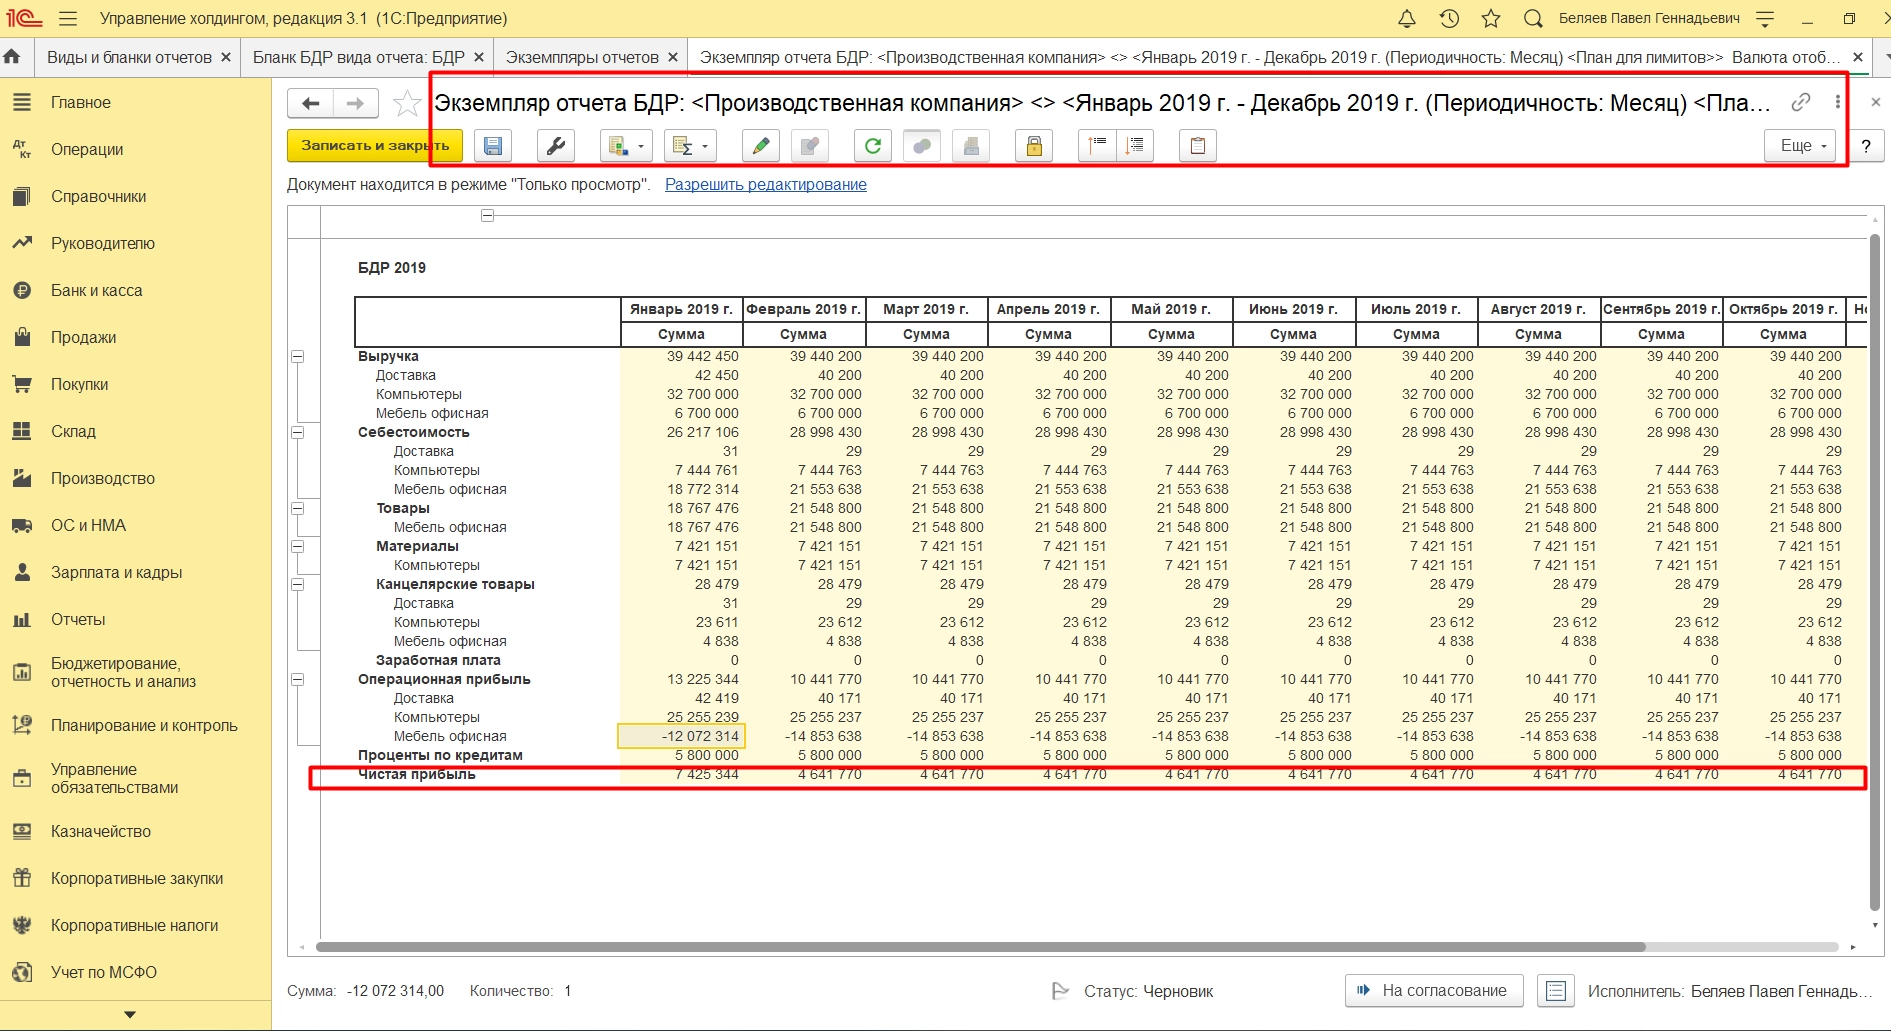Open history clock icon in title bar

click(x=1449, y=18)
